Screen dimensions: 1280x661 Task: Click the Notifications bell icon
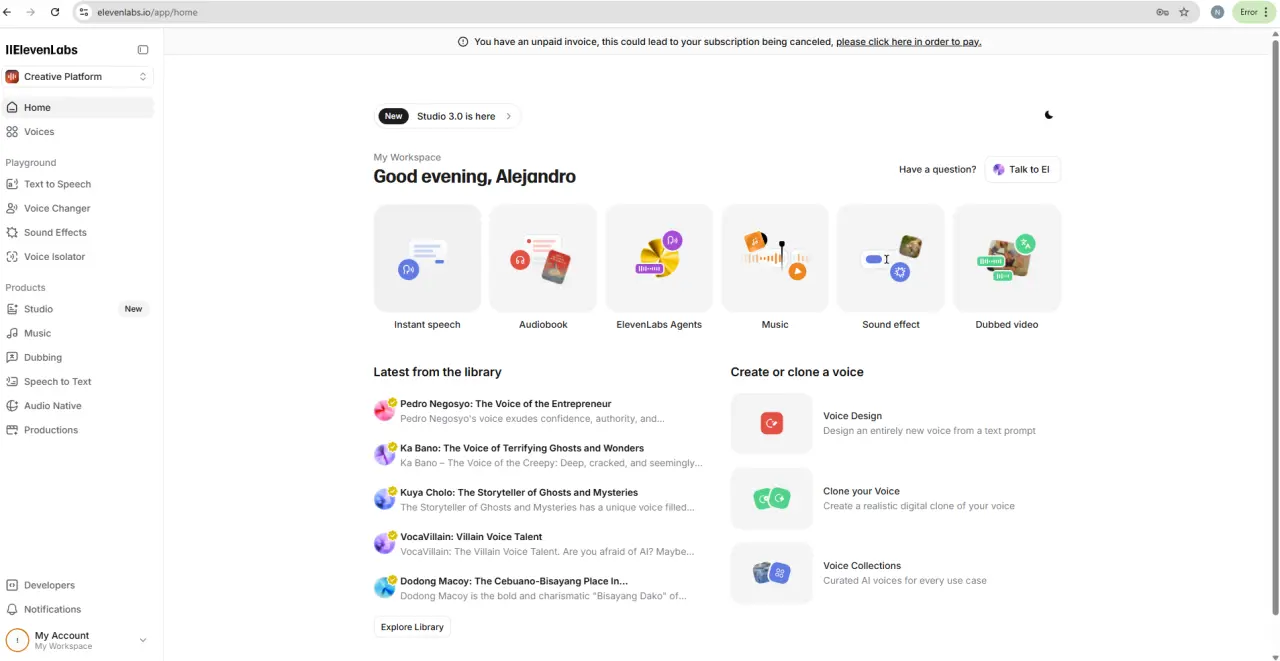pos(12,609)
